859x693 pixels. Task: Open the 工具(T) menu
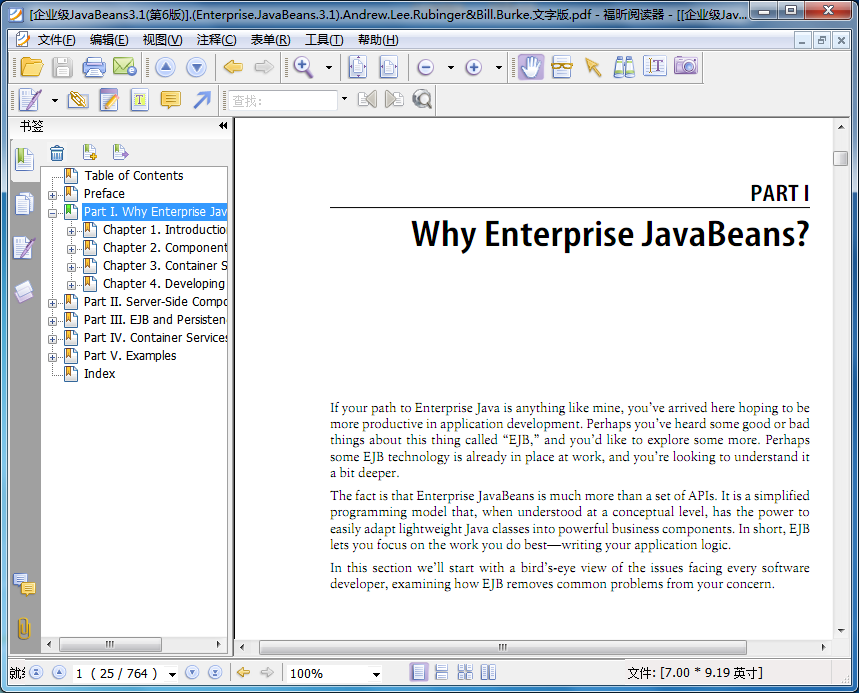(323, 40)
